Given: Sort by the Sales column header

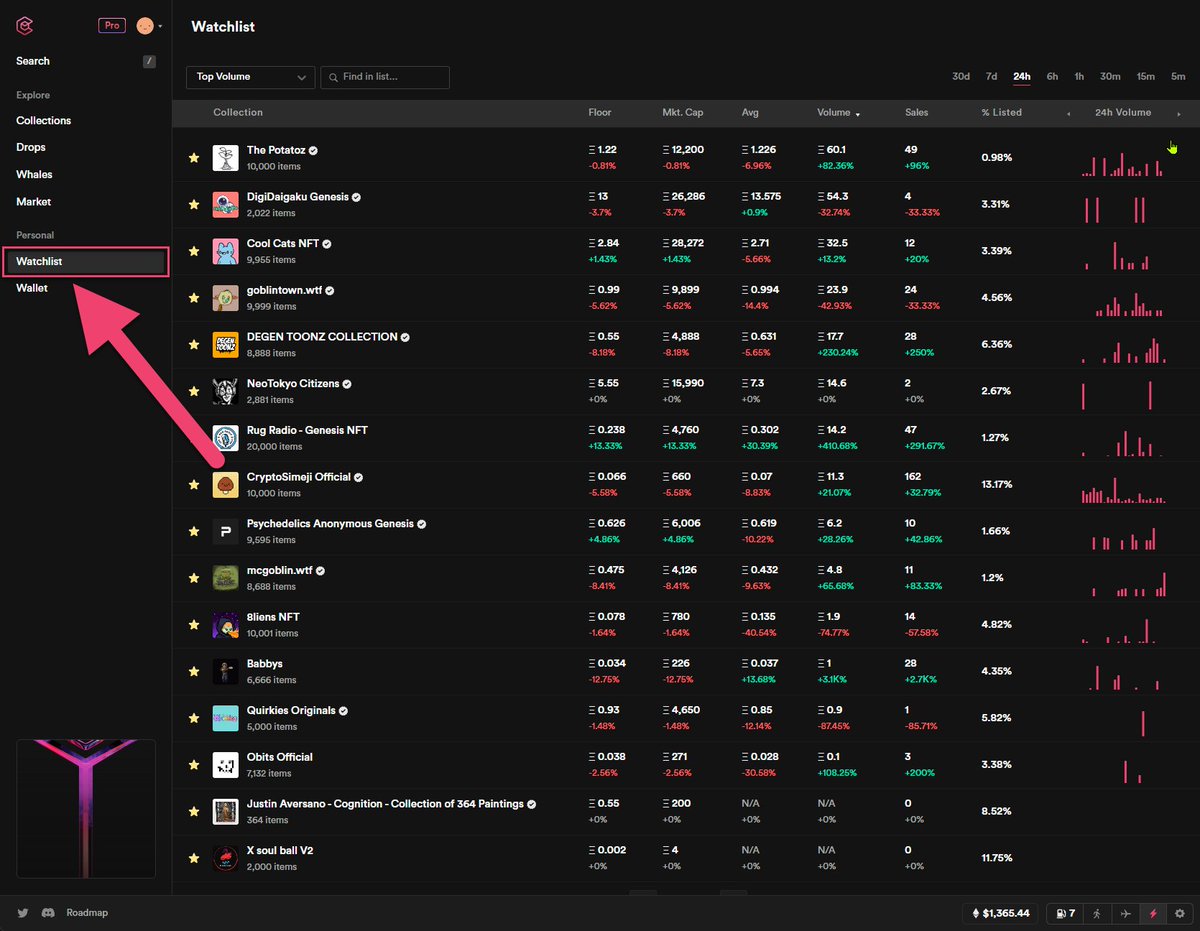Looking at the screenshot, I should coord(917,113).
